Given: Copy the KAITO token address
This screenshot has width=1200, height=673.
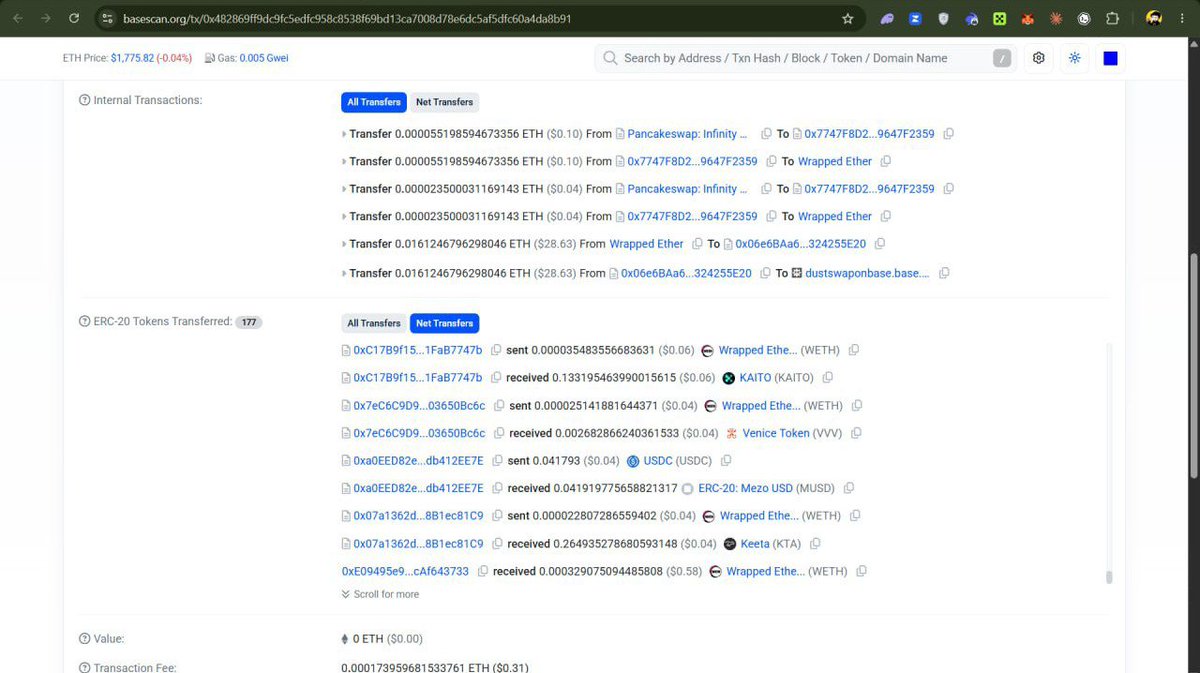Looking at the screenshot, I should [x=827, y=378].
